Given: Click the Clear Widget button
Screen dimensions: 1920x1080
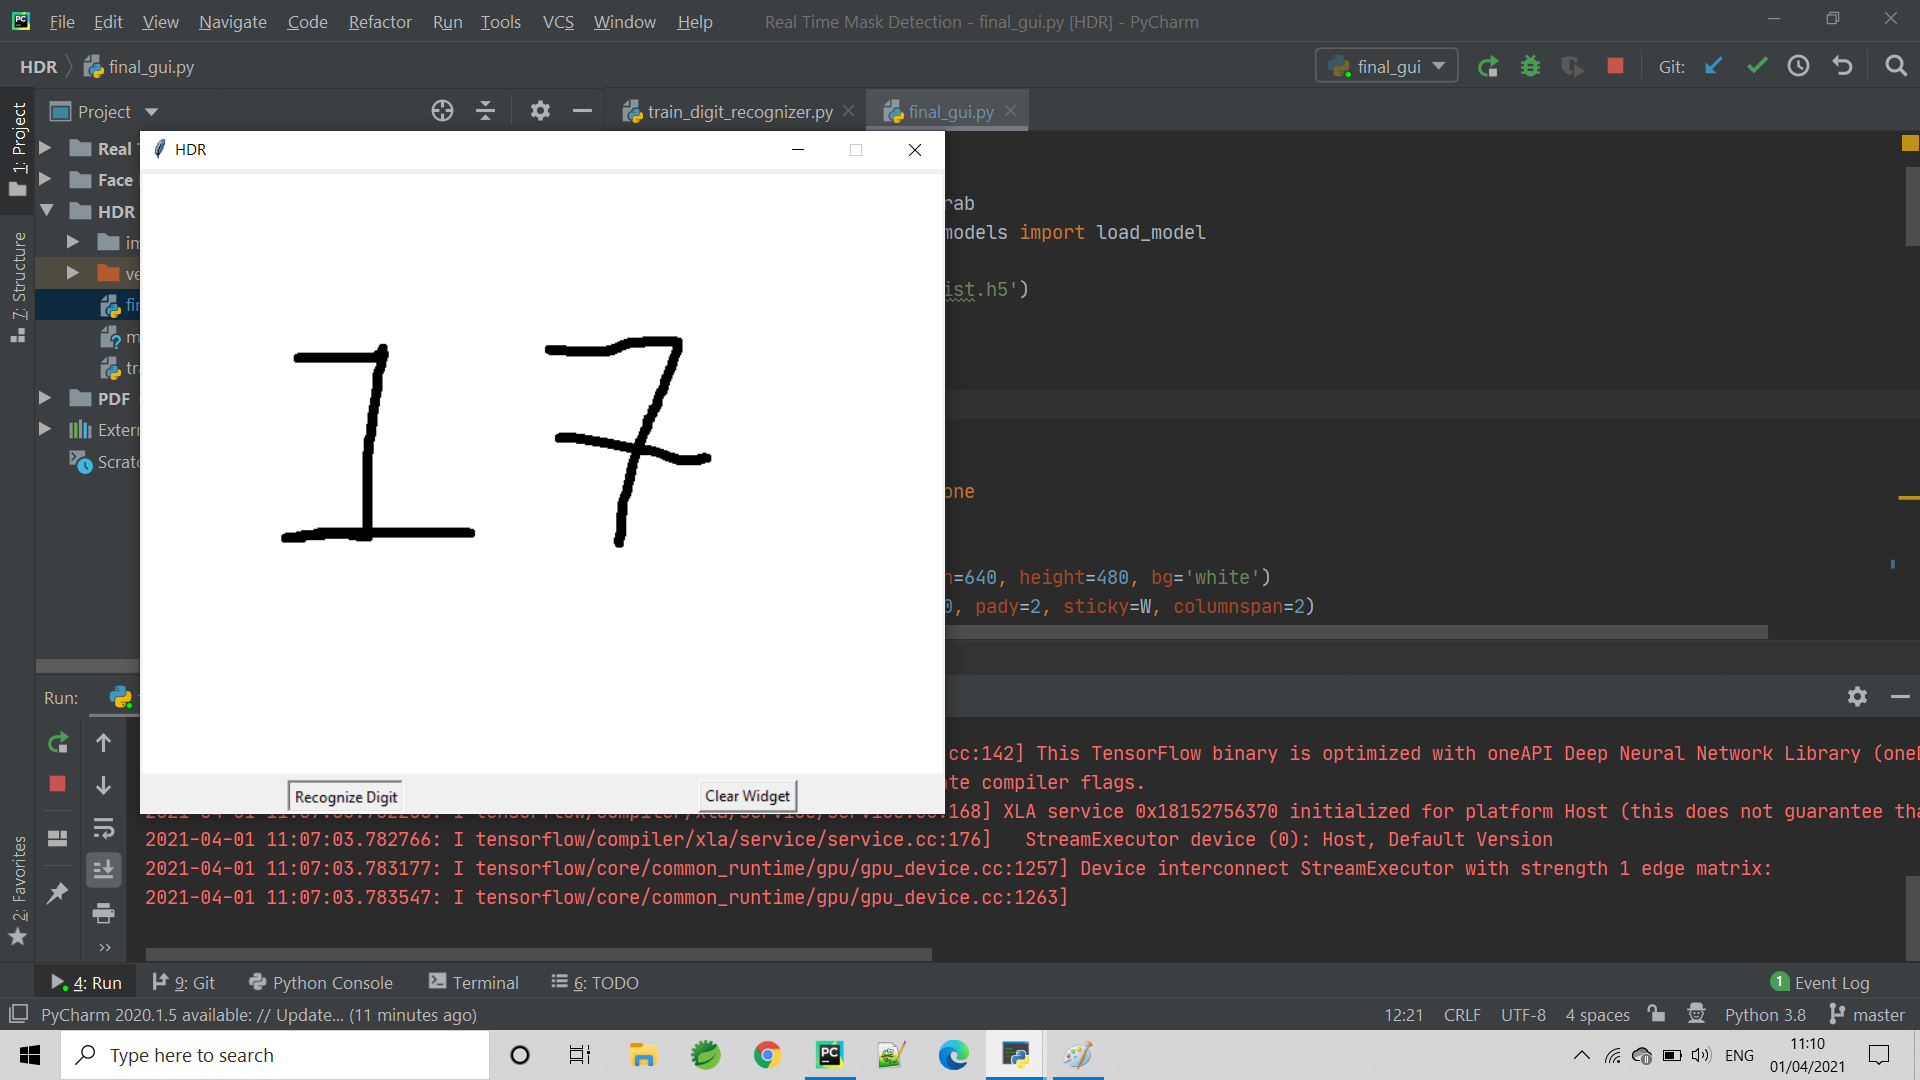Looking at the screenshot, I should coord(747,796).
